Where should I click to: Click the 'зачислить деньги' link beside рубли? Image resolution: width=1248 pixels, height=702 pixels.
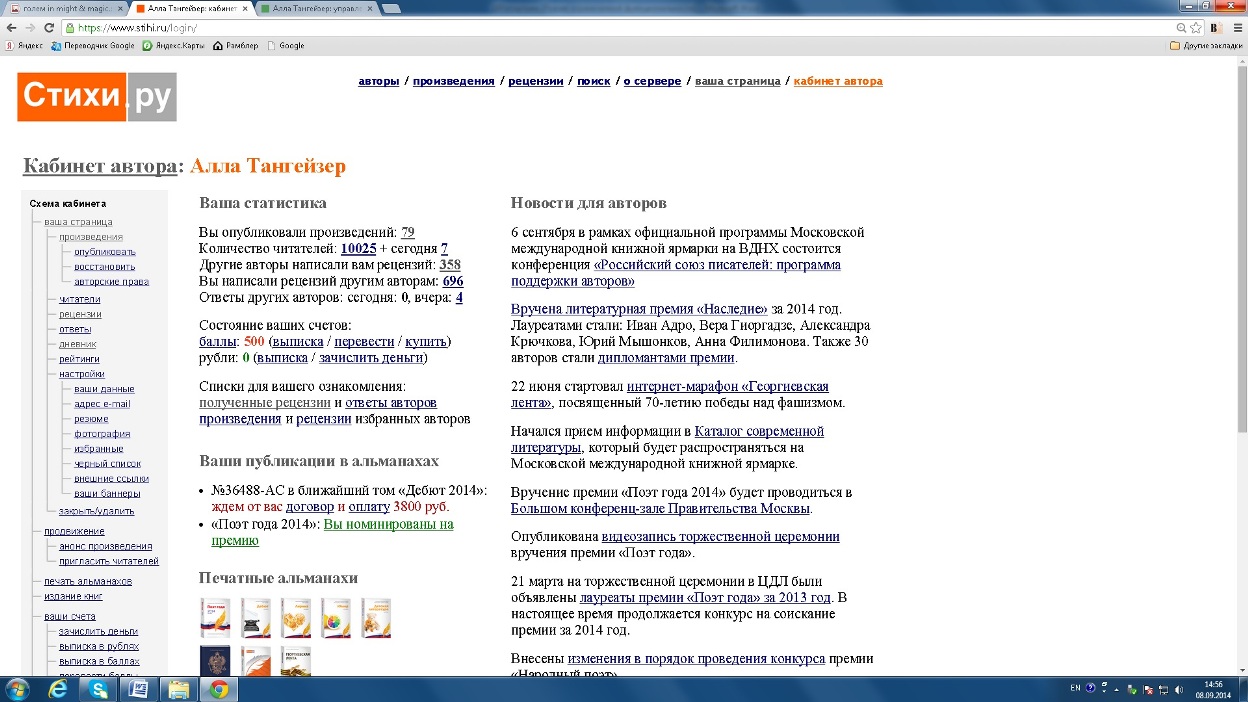click(371, 358)
